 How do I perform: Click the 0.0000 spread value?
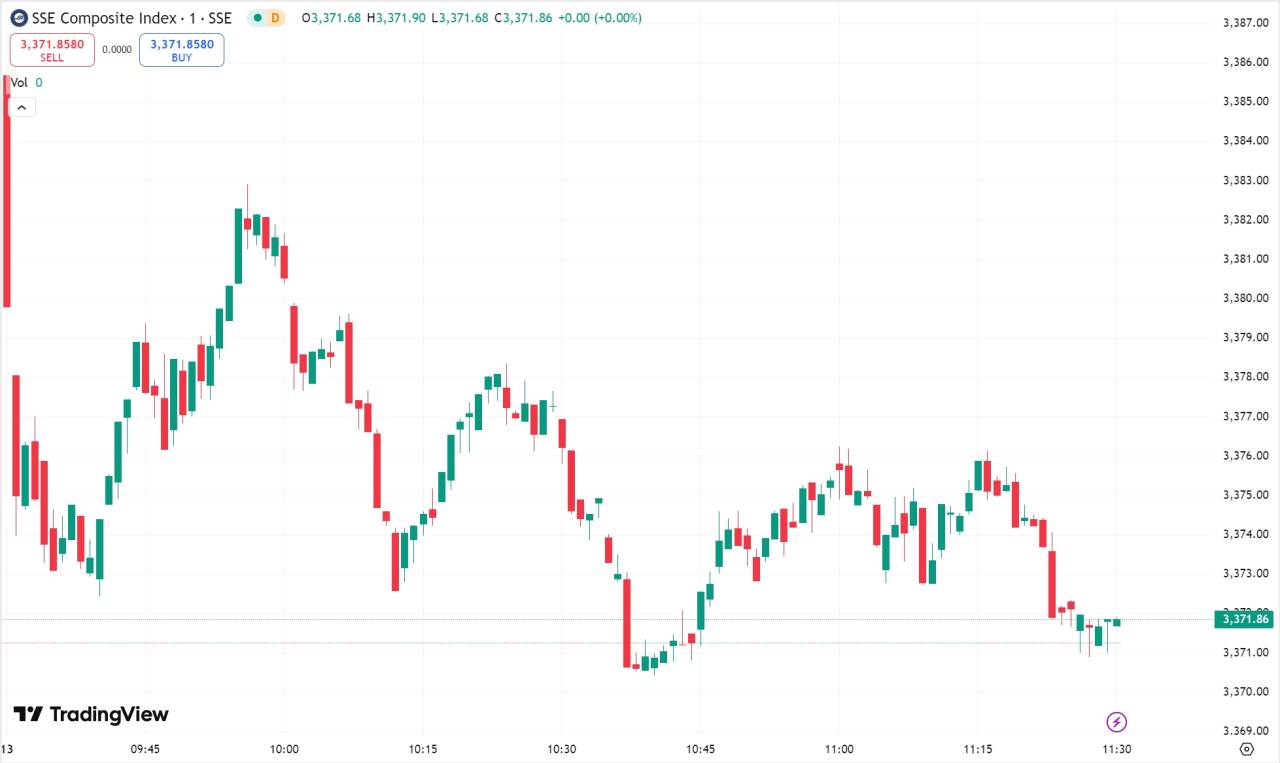pos(117,49)
